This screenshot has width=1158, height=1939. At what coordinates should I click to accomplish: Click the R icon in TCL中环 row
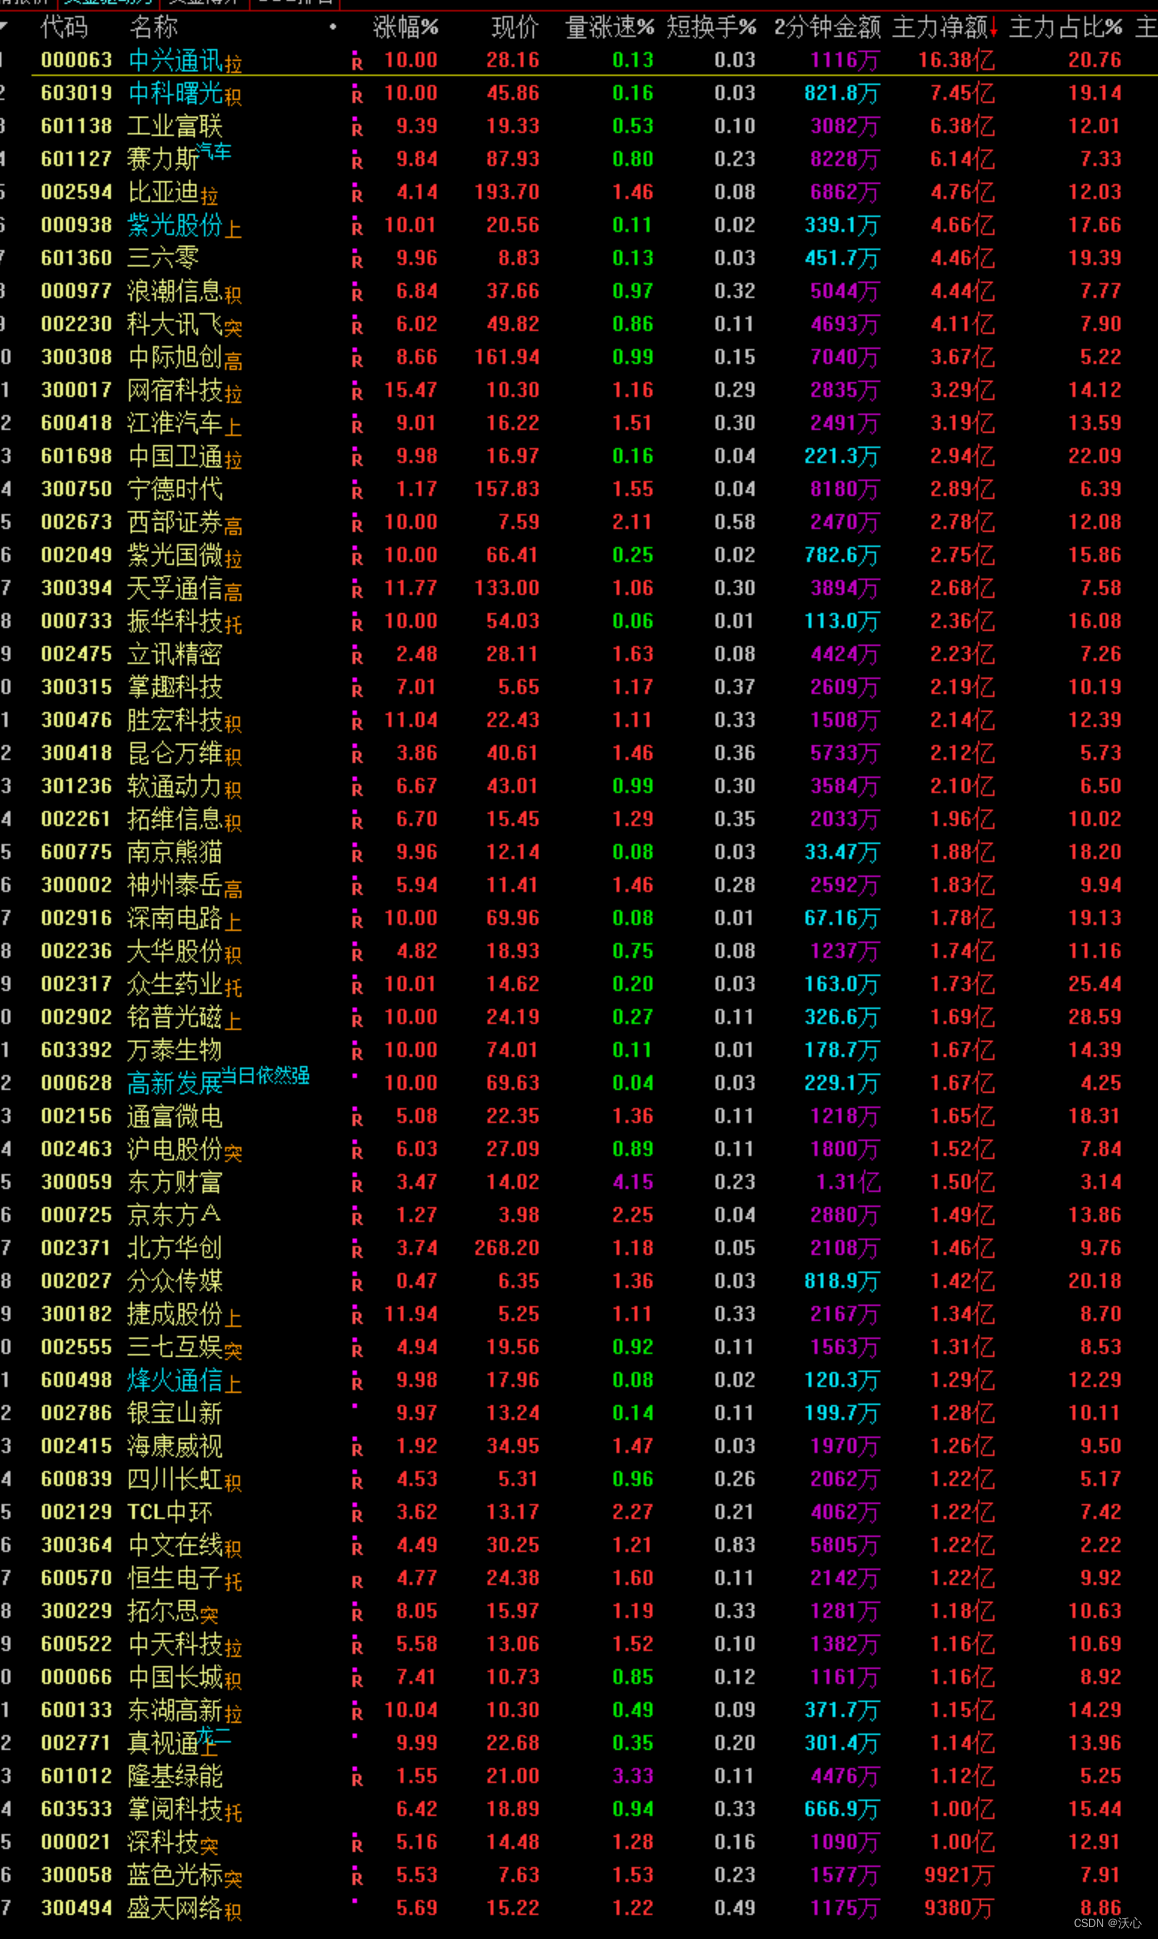(x=357, y=1515)
